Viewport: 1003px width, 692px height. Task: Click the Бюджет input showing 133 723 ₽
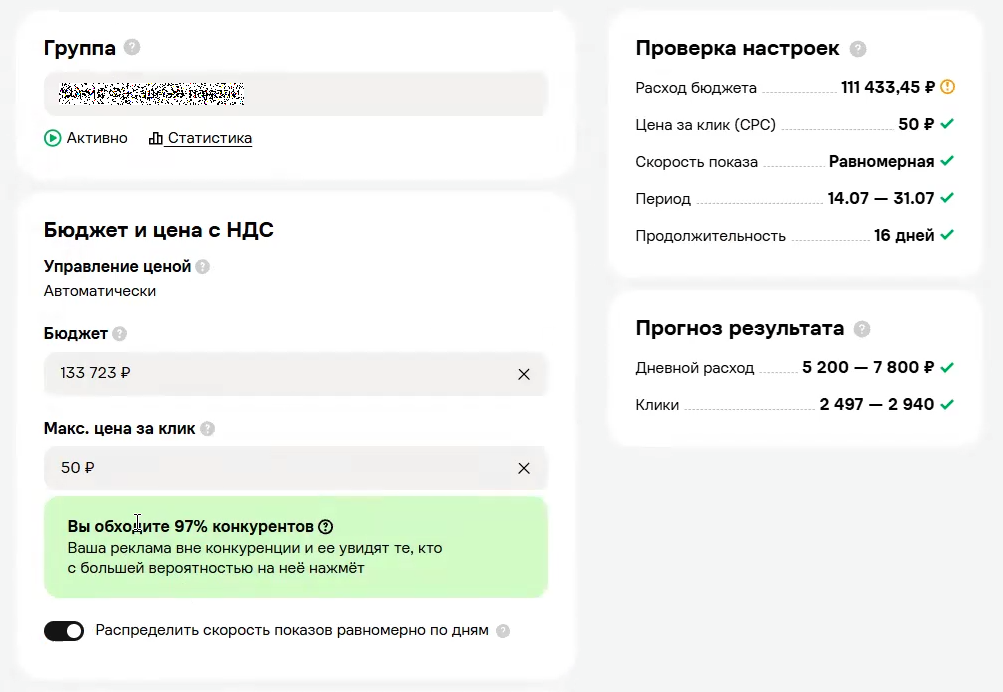click(296, 374)
